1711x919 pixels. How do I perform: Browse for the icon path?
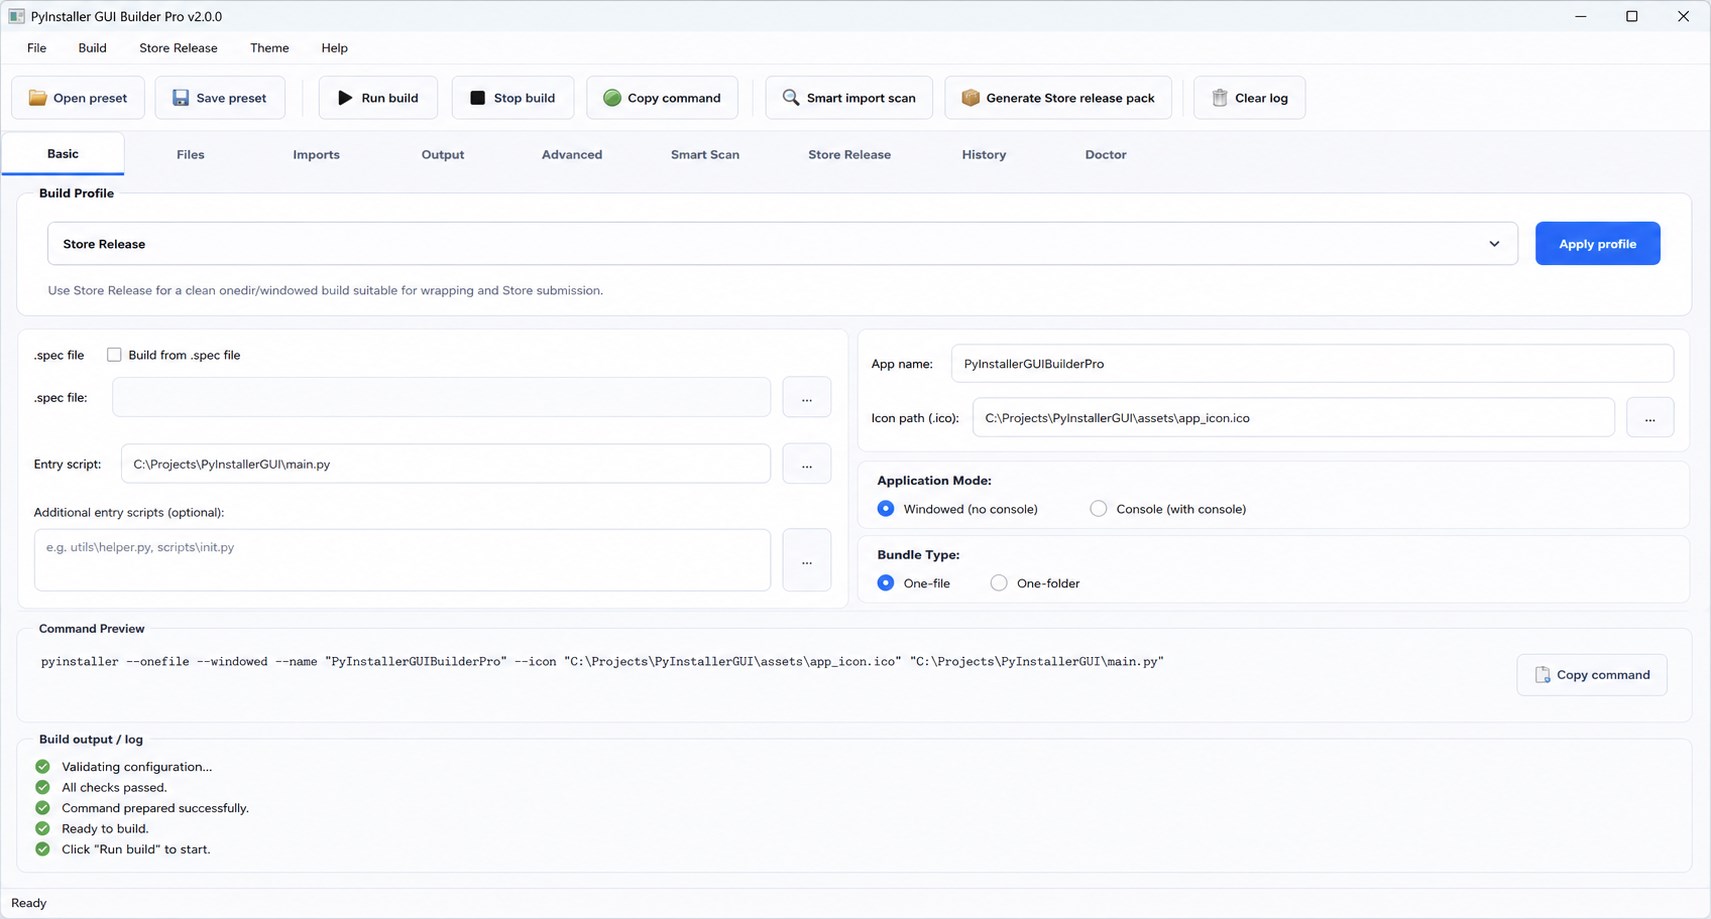(1650, 418)
